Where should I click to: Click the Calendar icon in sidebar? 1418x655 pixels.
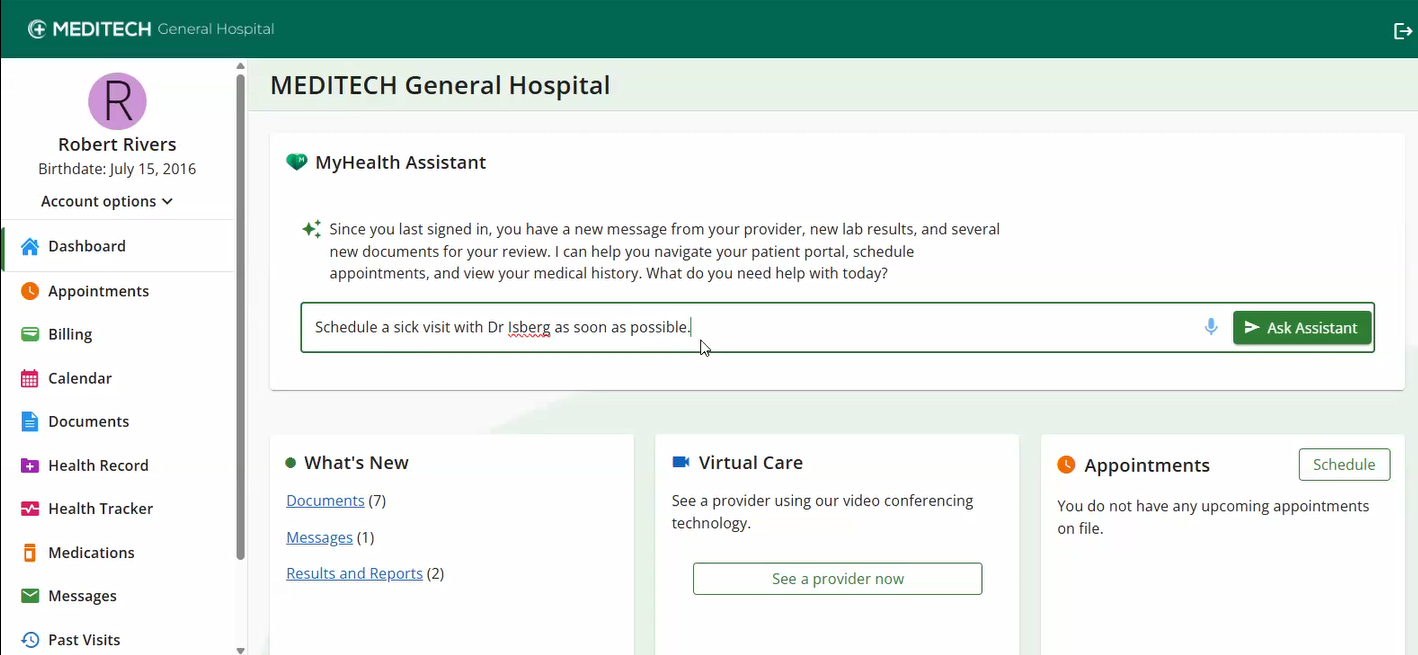coord(30,378)
